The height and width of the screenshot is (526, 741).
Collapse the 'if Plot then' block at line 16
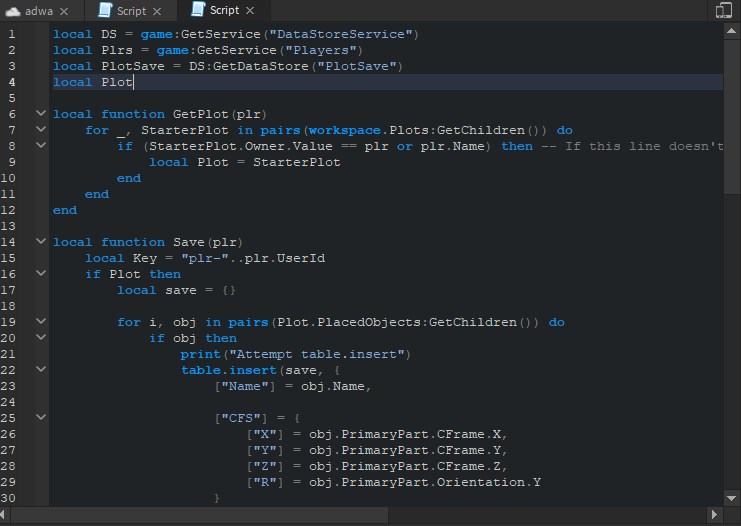pyautogui.click(x=41, y=273)
